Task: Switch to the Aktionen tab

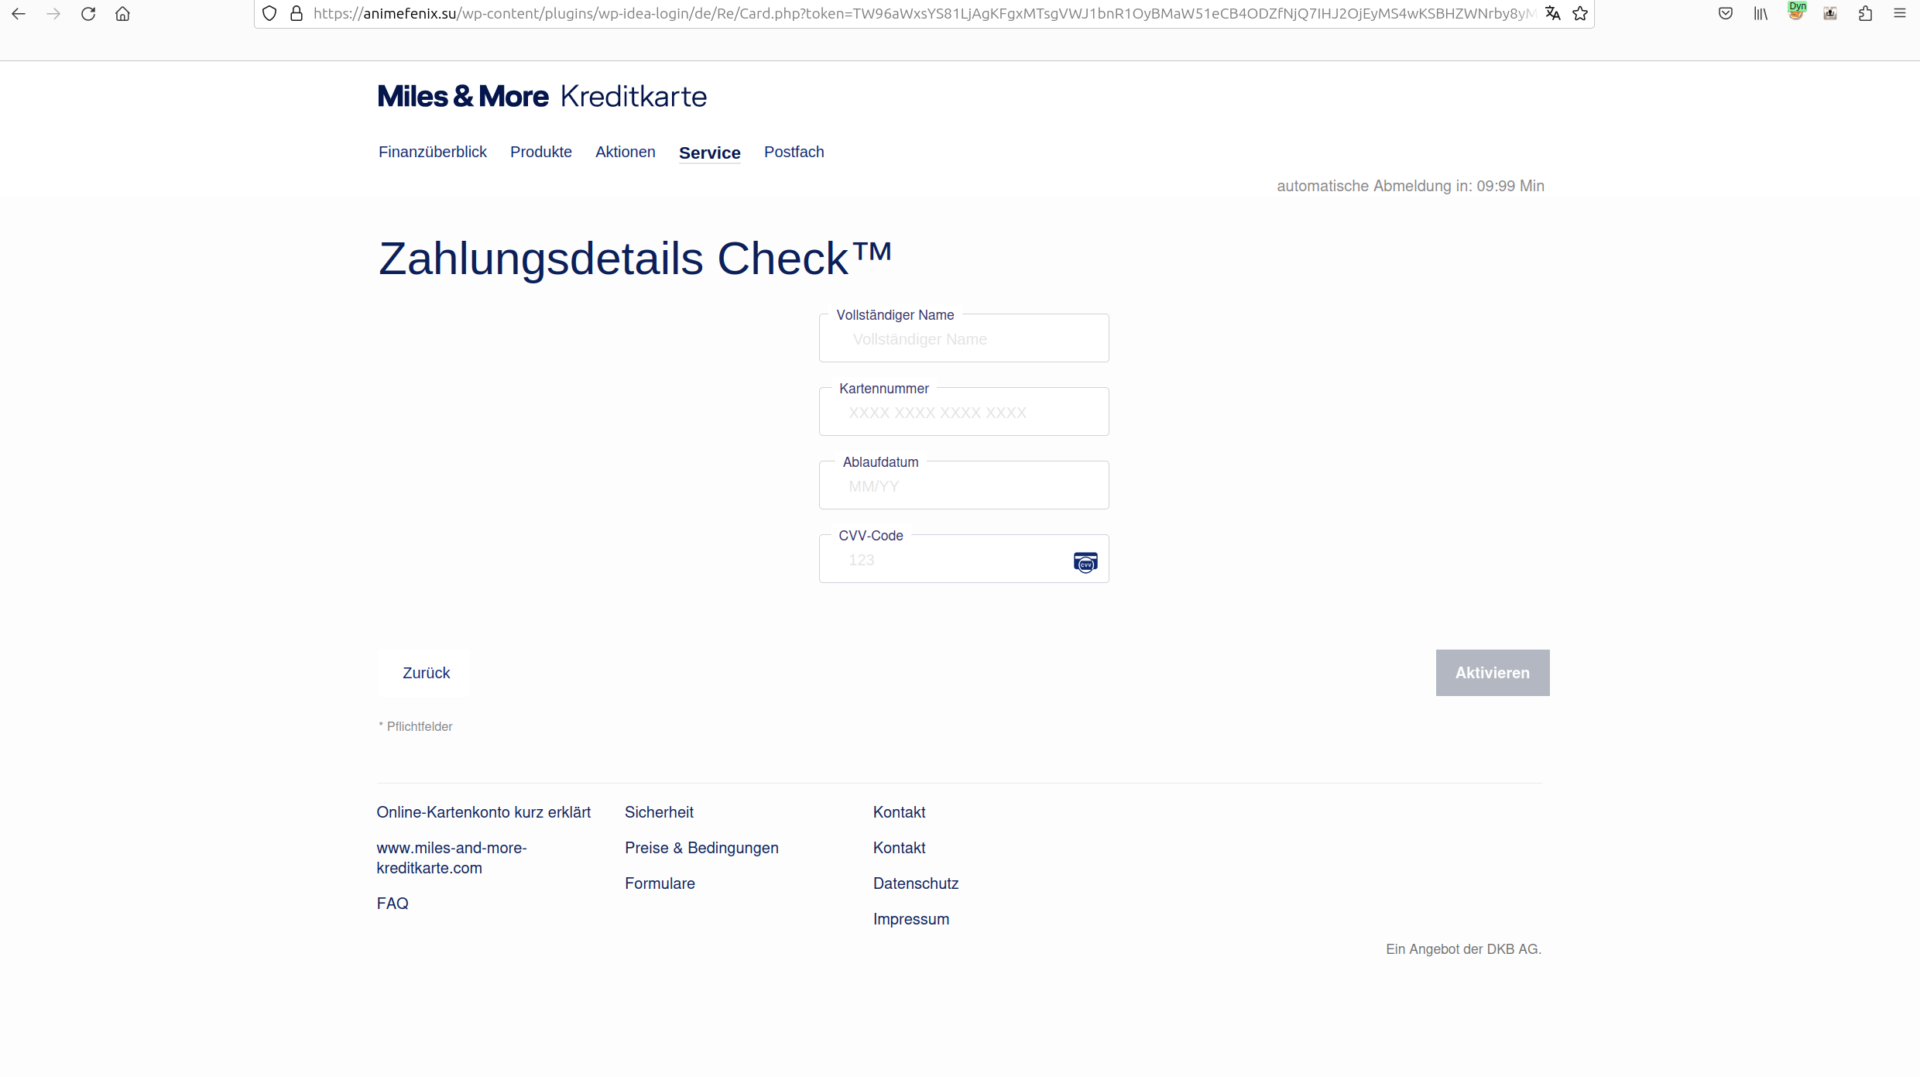Action: 625,152
